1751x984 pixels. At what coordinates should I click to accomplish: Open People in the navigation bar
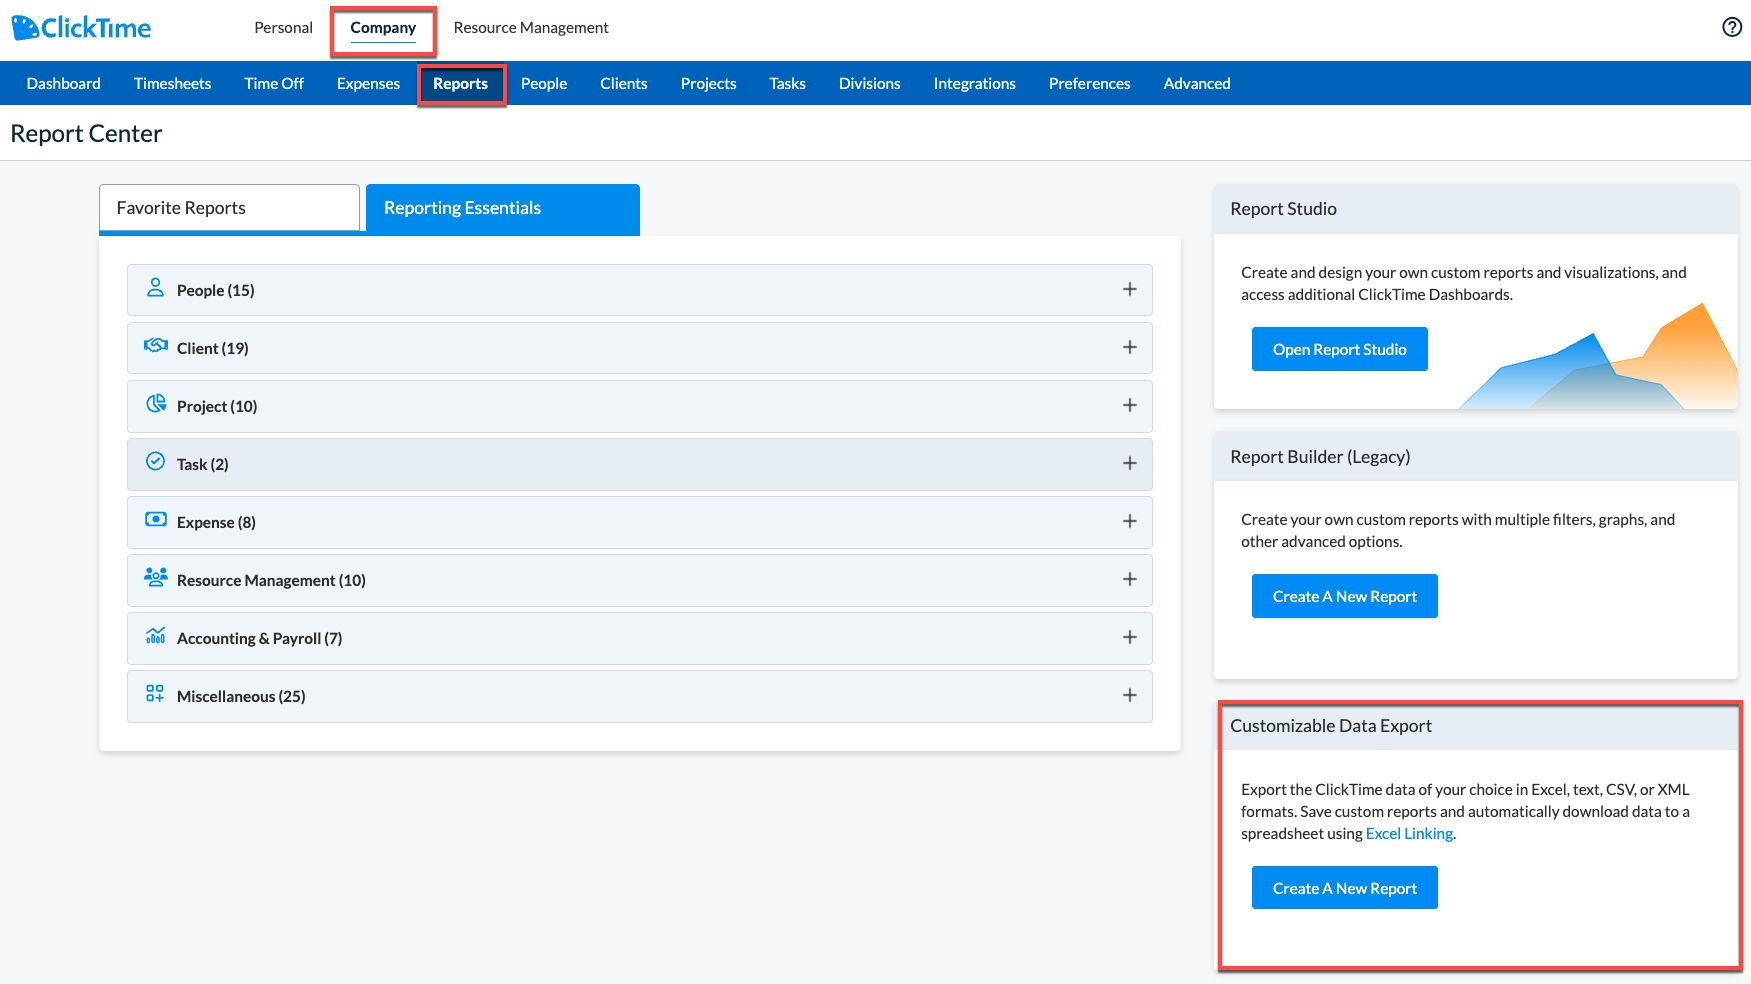click(544, 84)
